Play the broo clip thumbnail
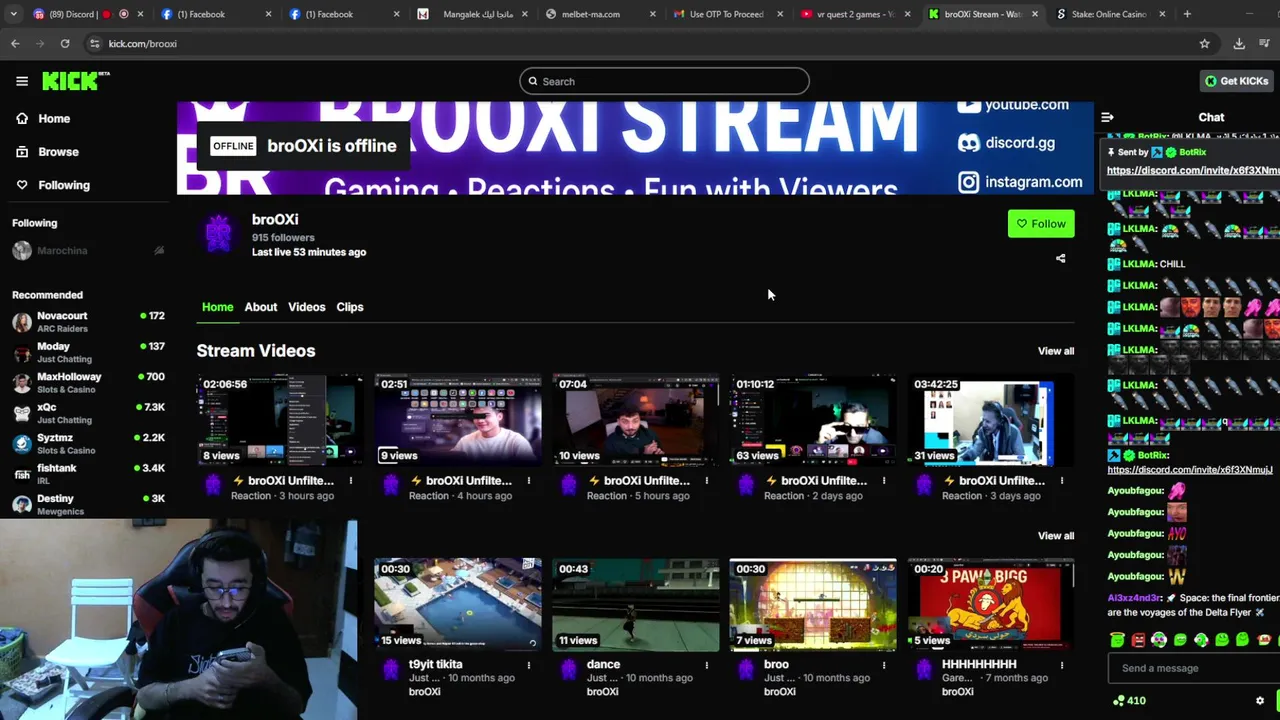Image resolution: width=1280 pixels, height=720 pixels. click(x=813, y=604)
